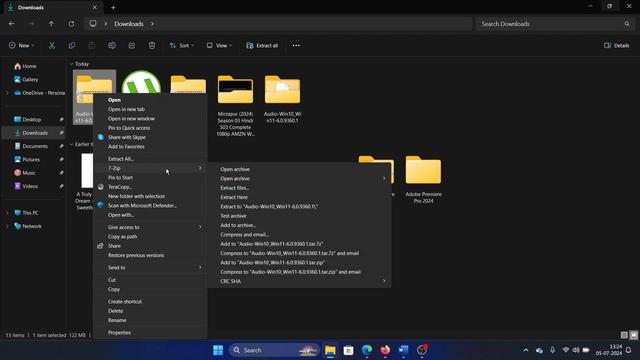640x360 pixels.
Task: Select Test archive in 7-Zip submenu
Action: 233,216
